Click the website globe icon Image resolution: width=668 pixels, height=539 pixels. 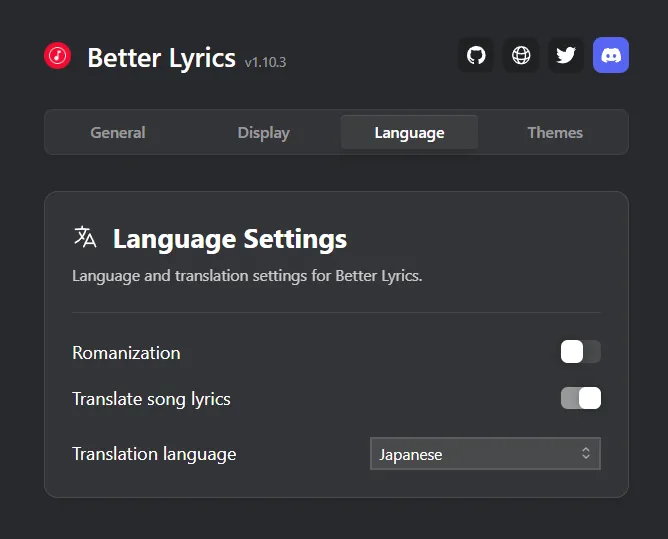(521, 55)
